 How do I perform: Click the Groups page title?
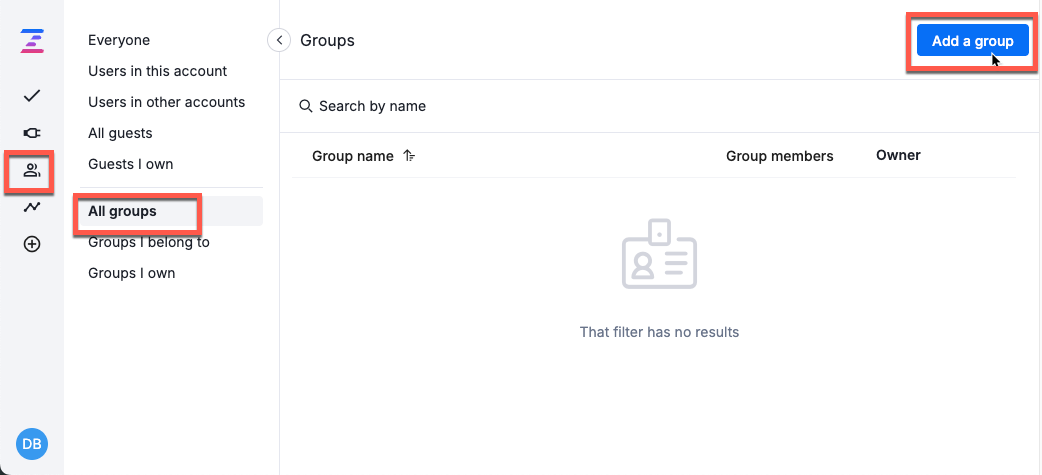[x=328, y=41]
